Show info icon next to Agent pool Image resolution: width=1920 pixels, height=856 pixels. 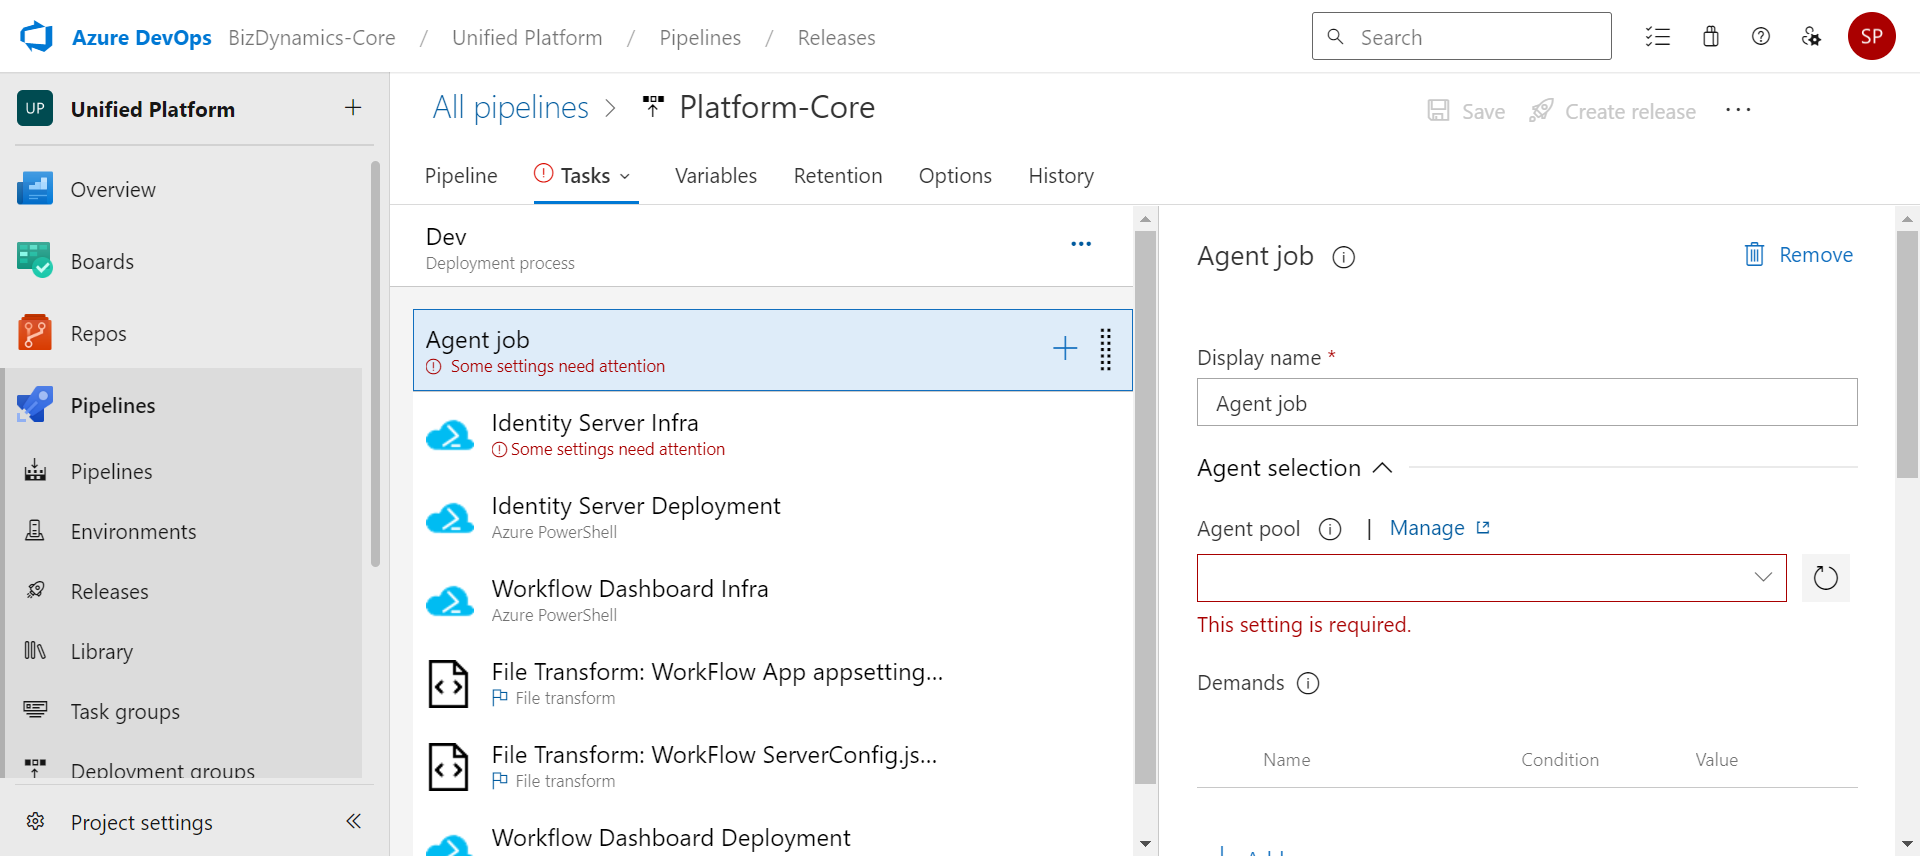pos(1330,529)
